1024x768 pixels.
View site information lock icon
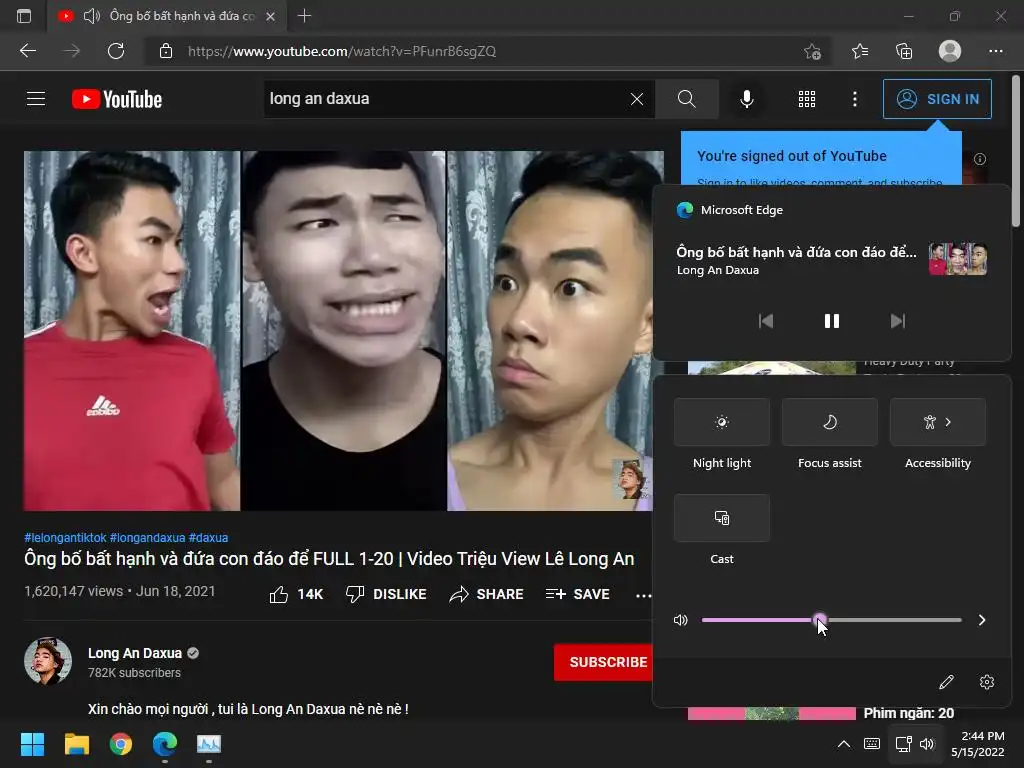tap(166, 51)
